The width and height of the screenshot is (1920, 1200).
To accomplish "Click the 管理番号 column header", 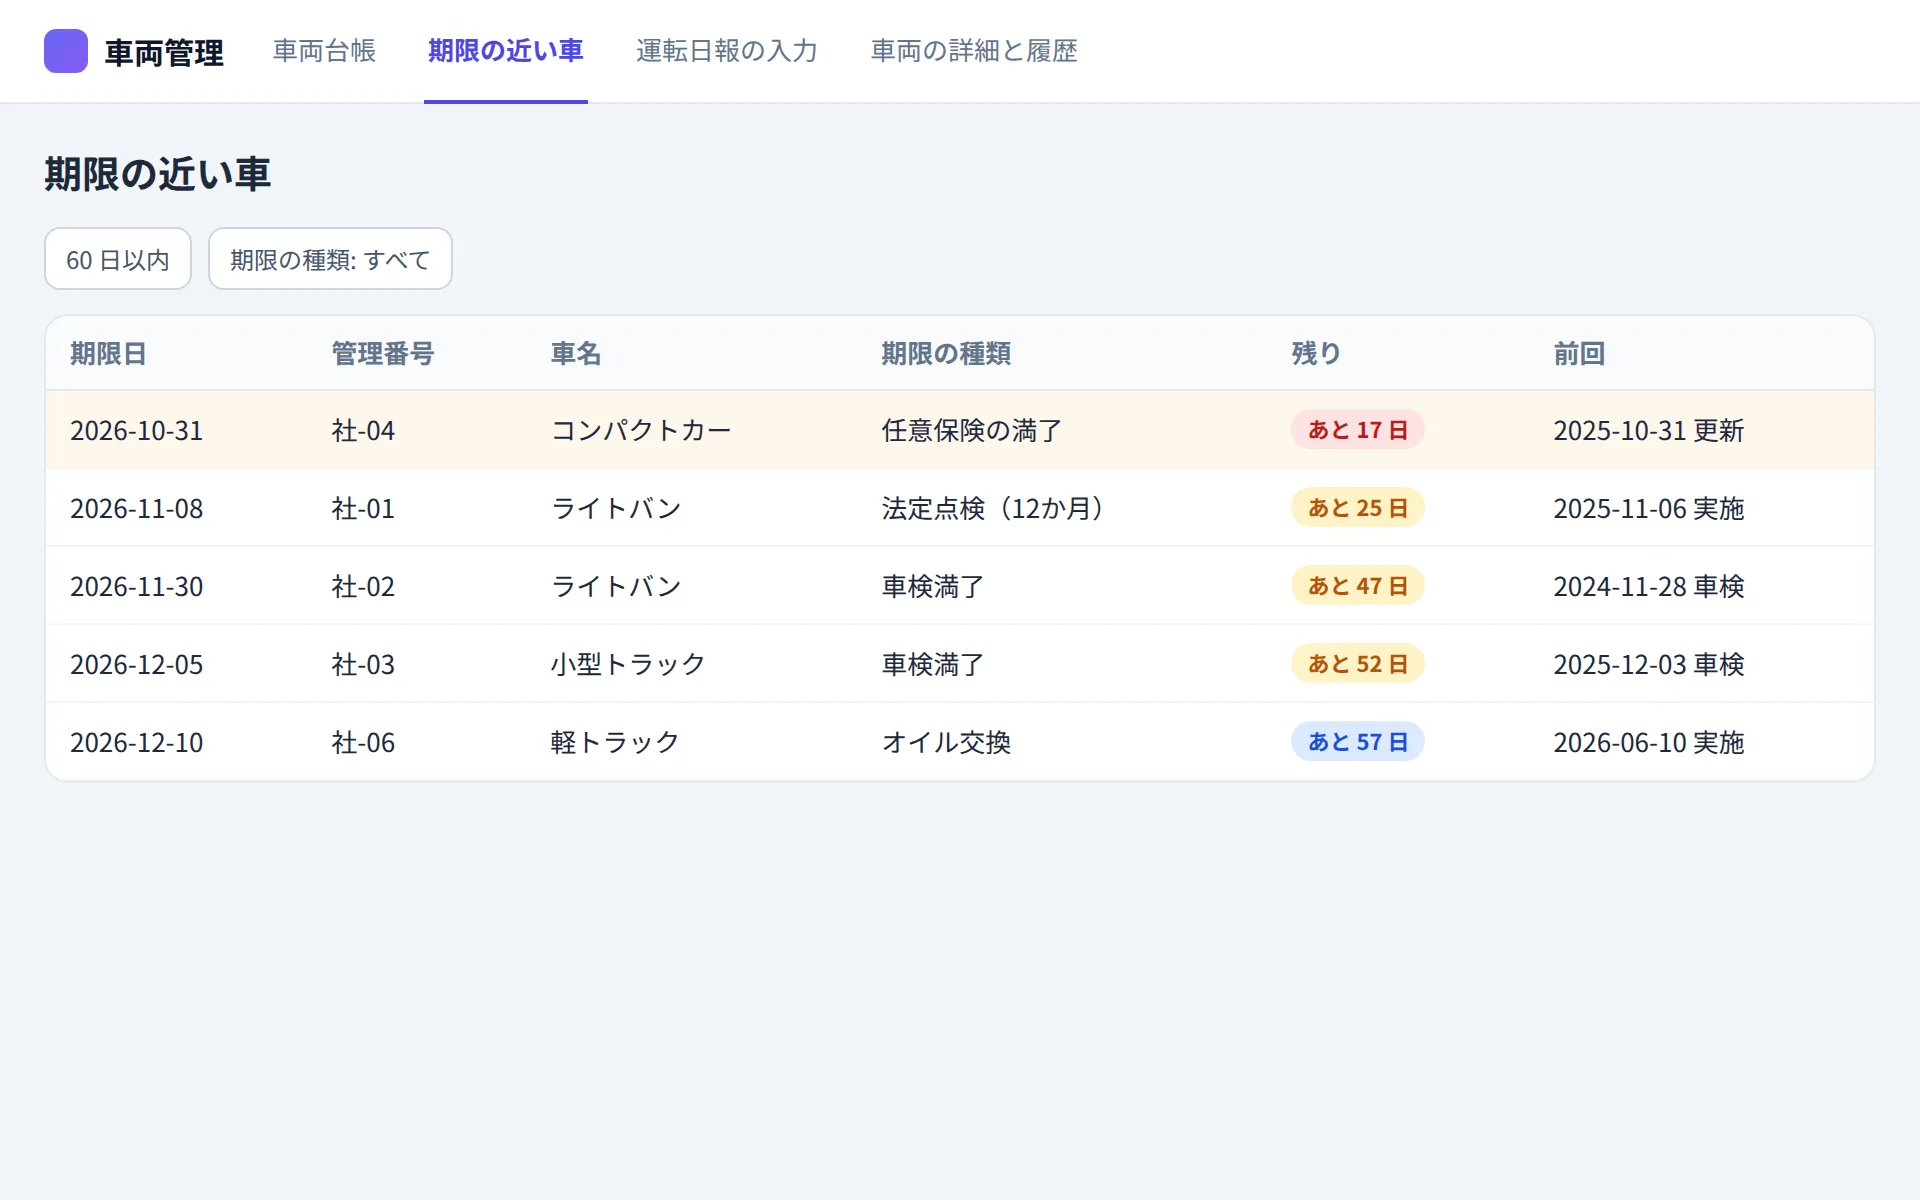I will pyautogui.click(x=383, y=353).
